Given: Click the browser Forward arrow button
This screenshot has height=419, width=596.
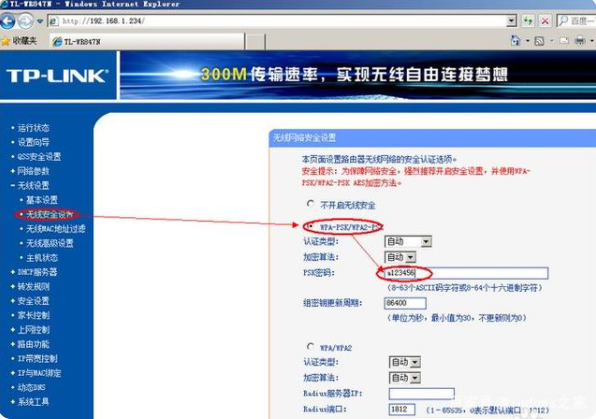Looking at the screenshot, I should [26, 21].
